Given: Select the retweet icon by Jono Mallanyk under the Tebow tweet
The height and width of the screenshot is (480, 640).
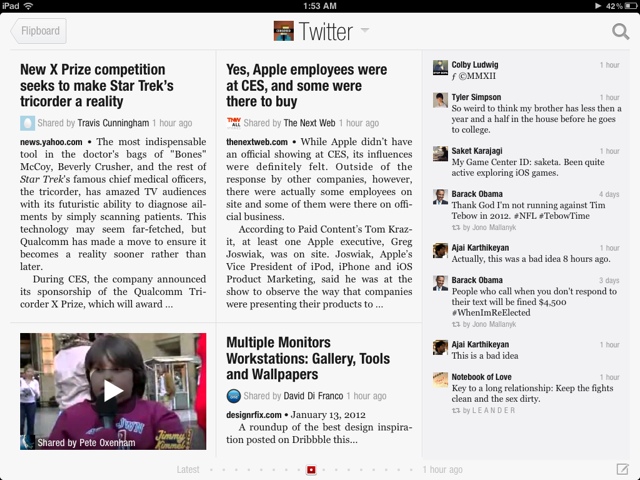Looking at the screenshot, I should coord(456,227).
